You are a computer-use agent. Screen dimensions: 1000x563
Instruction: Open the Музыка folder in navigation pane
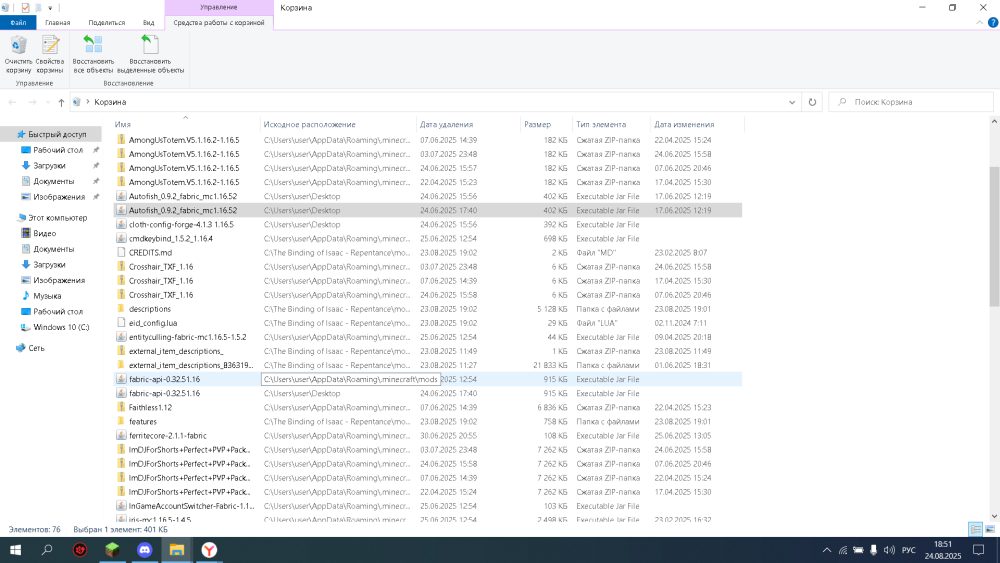(x=47, y=296)
